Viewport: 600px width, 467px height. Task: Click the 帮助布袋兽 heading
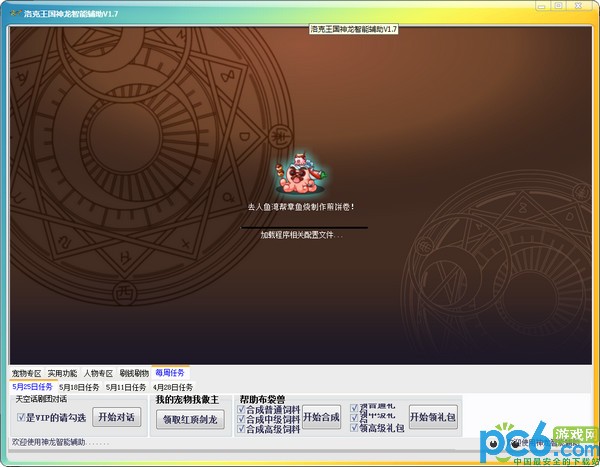point(262,400)
